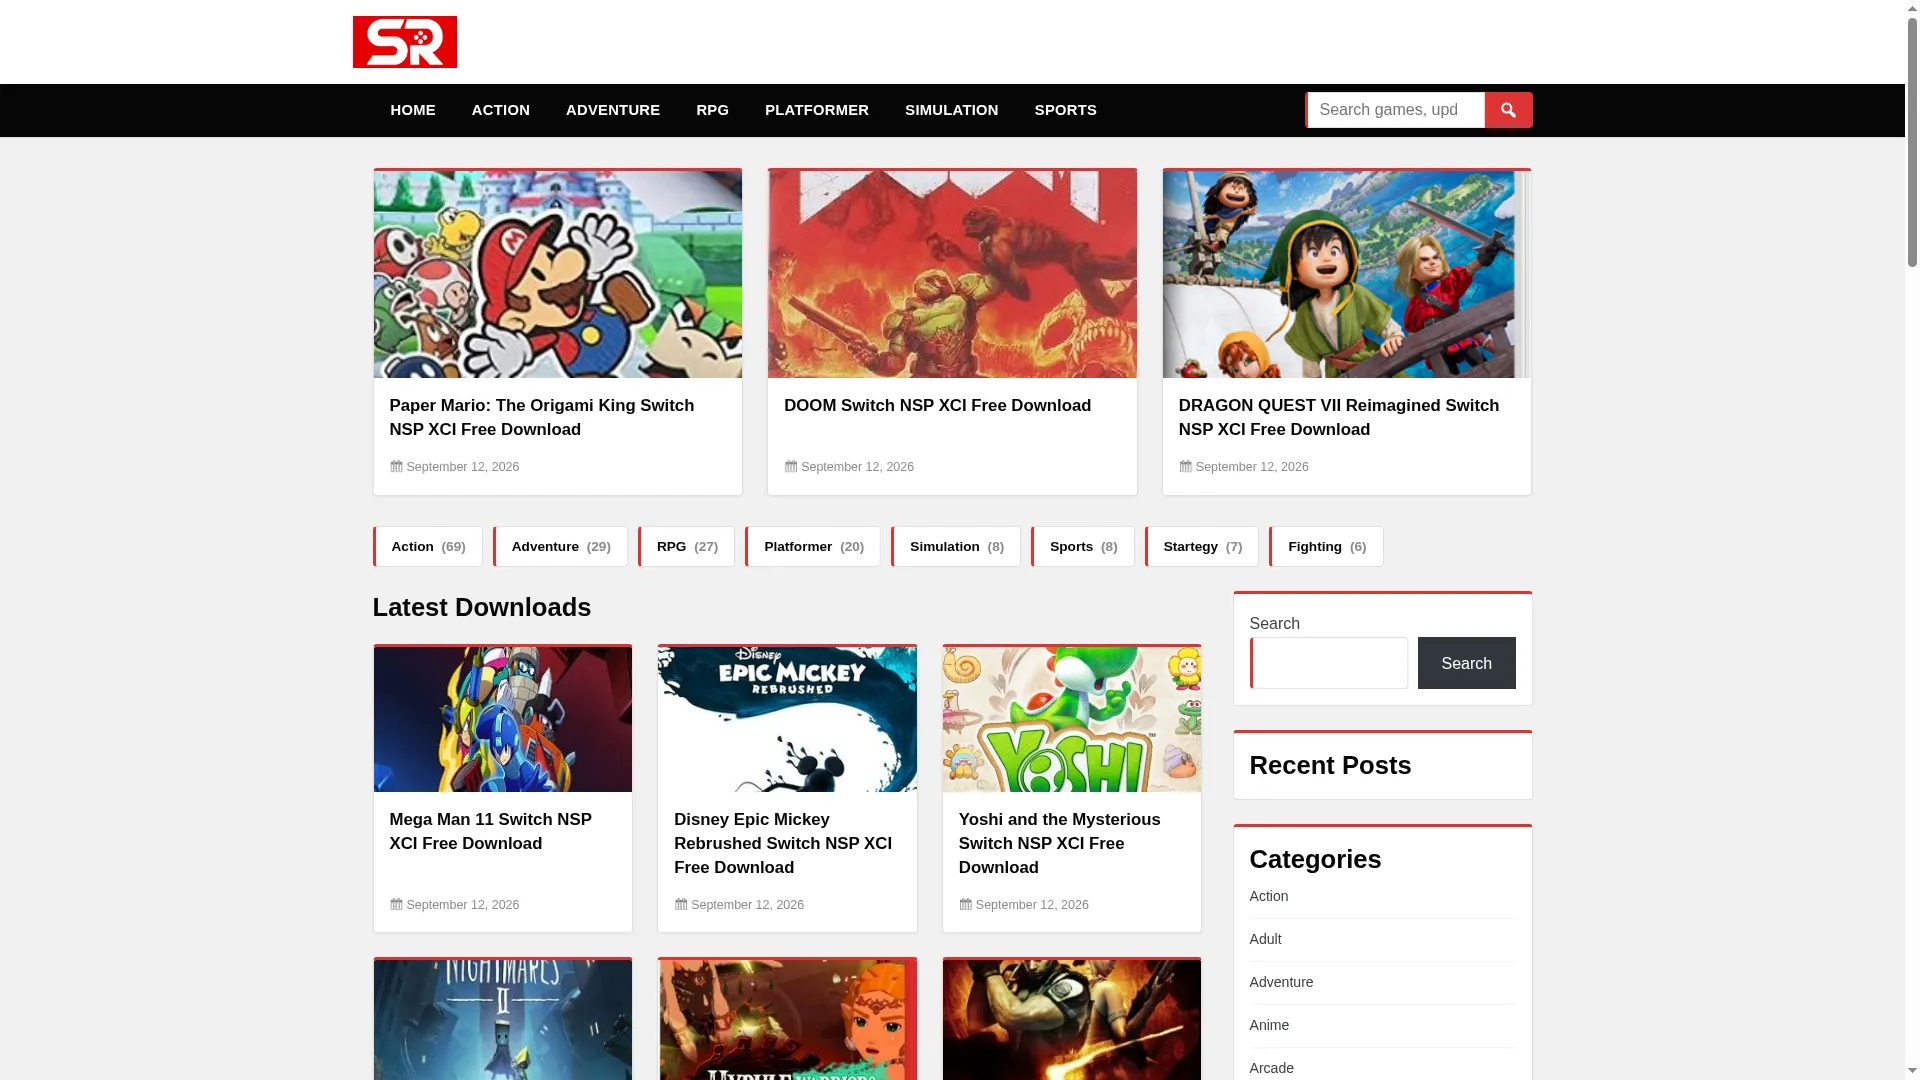Click the date under DOOM post
The image size is (1920, 1080).
858,467
